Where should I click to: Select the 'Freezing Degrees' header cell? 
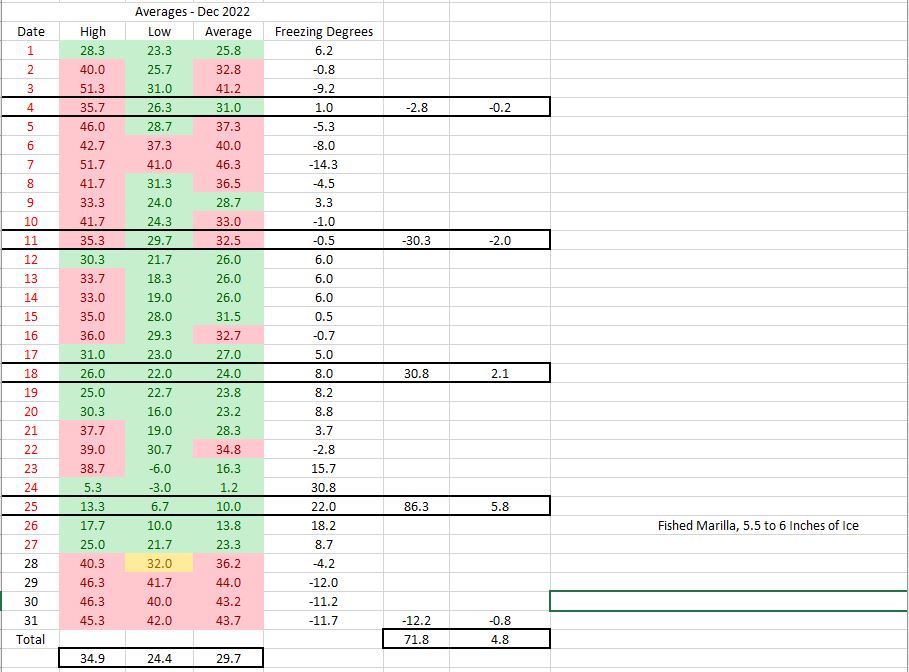pyautogui.click(x=323, y=31)
